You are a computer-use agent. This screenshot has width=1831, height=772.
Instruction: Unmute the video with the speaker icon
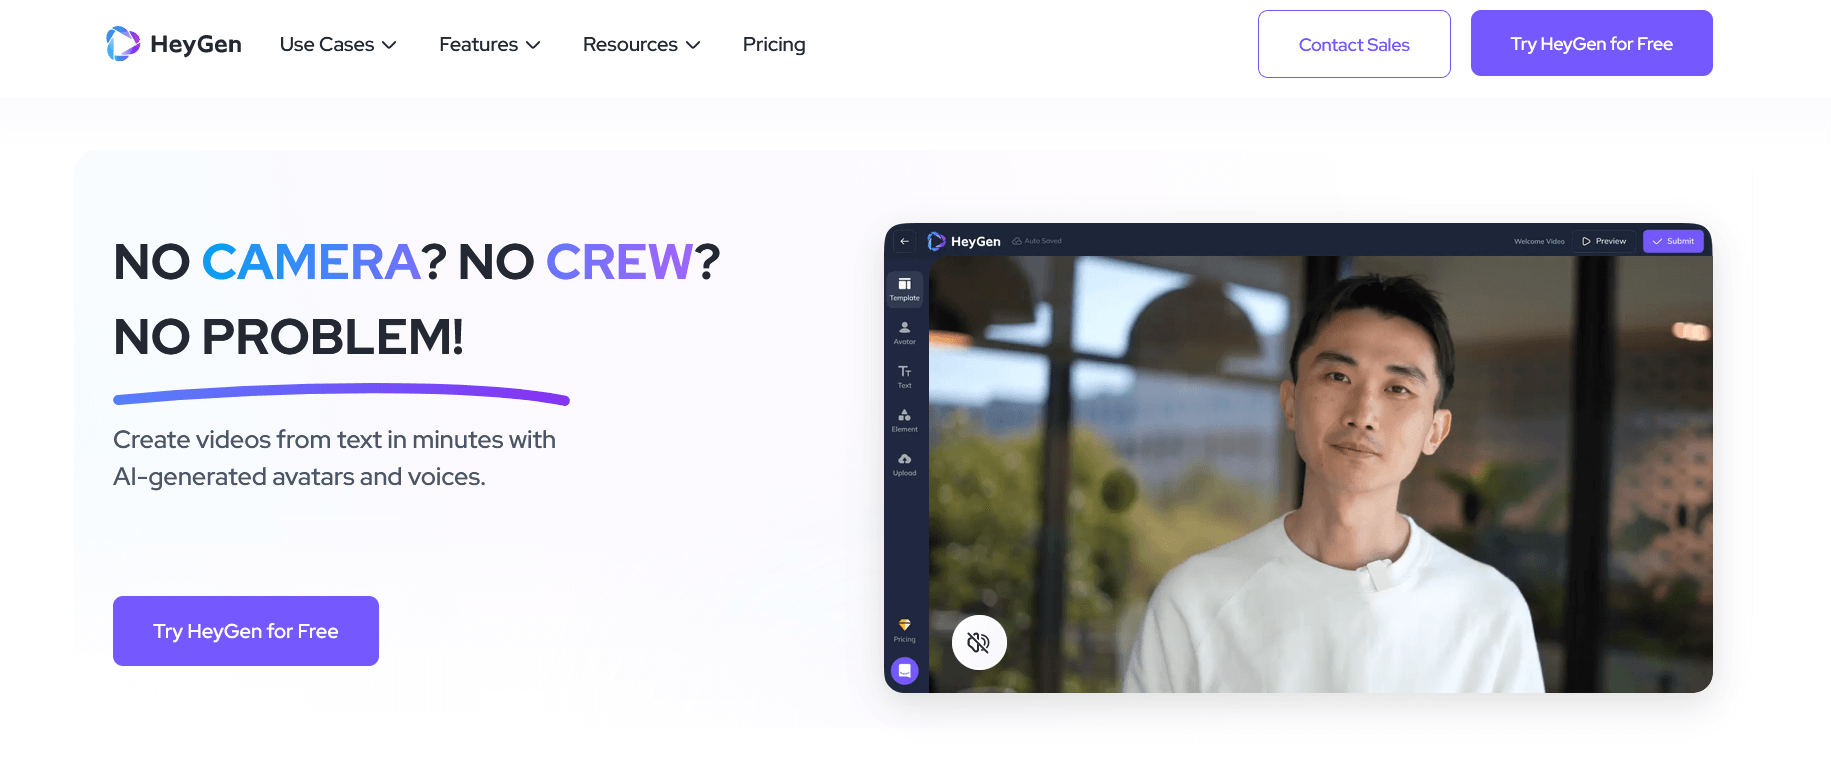[979, 642]
